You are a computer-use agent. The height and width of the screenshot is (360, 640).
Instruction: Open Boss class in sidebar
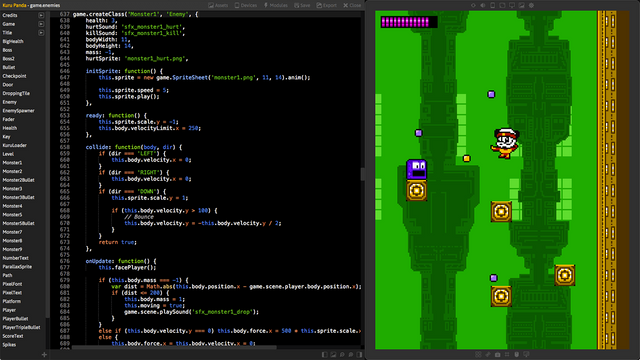[x=7, y=50]
